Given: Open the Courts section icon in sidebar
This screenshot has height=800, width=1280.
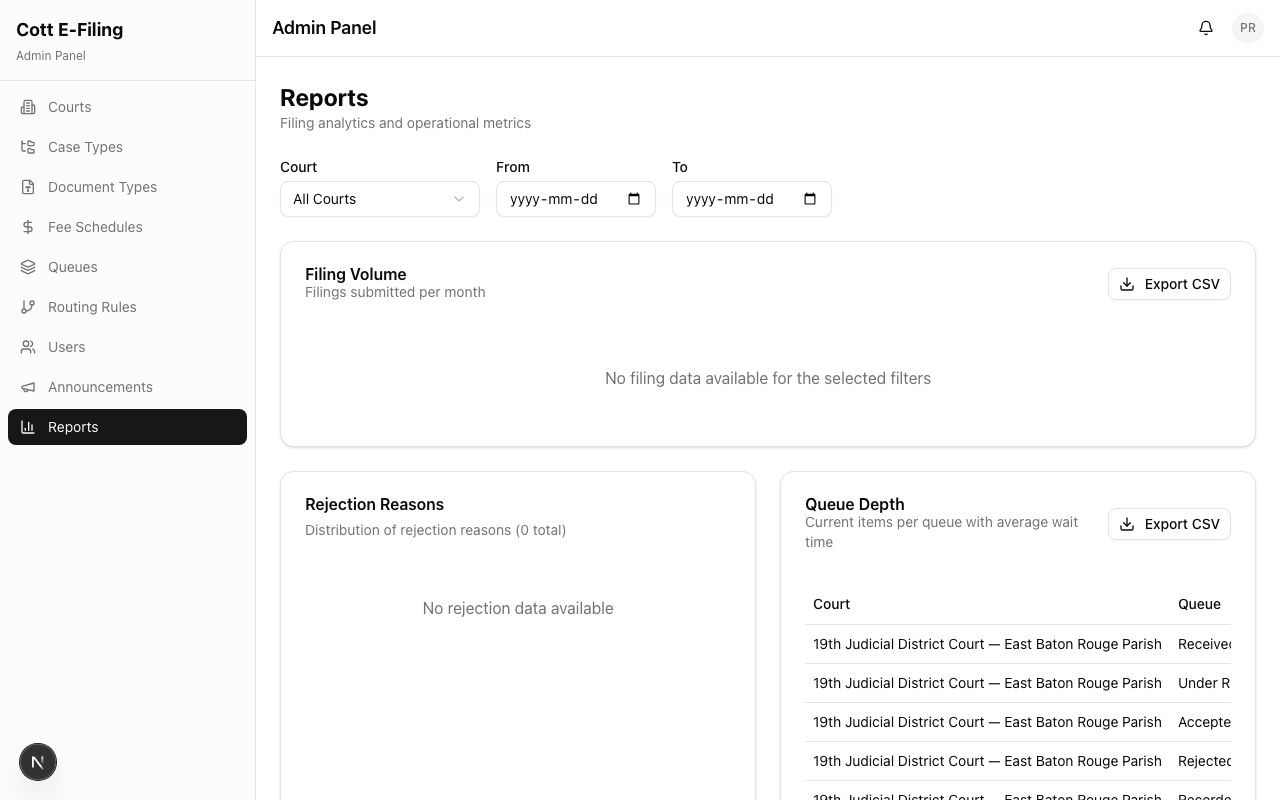Looking at the screenshot, I should [28, 107].
